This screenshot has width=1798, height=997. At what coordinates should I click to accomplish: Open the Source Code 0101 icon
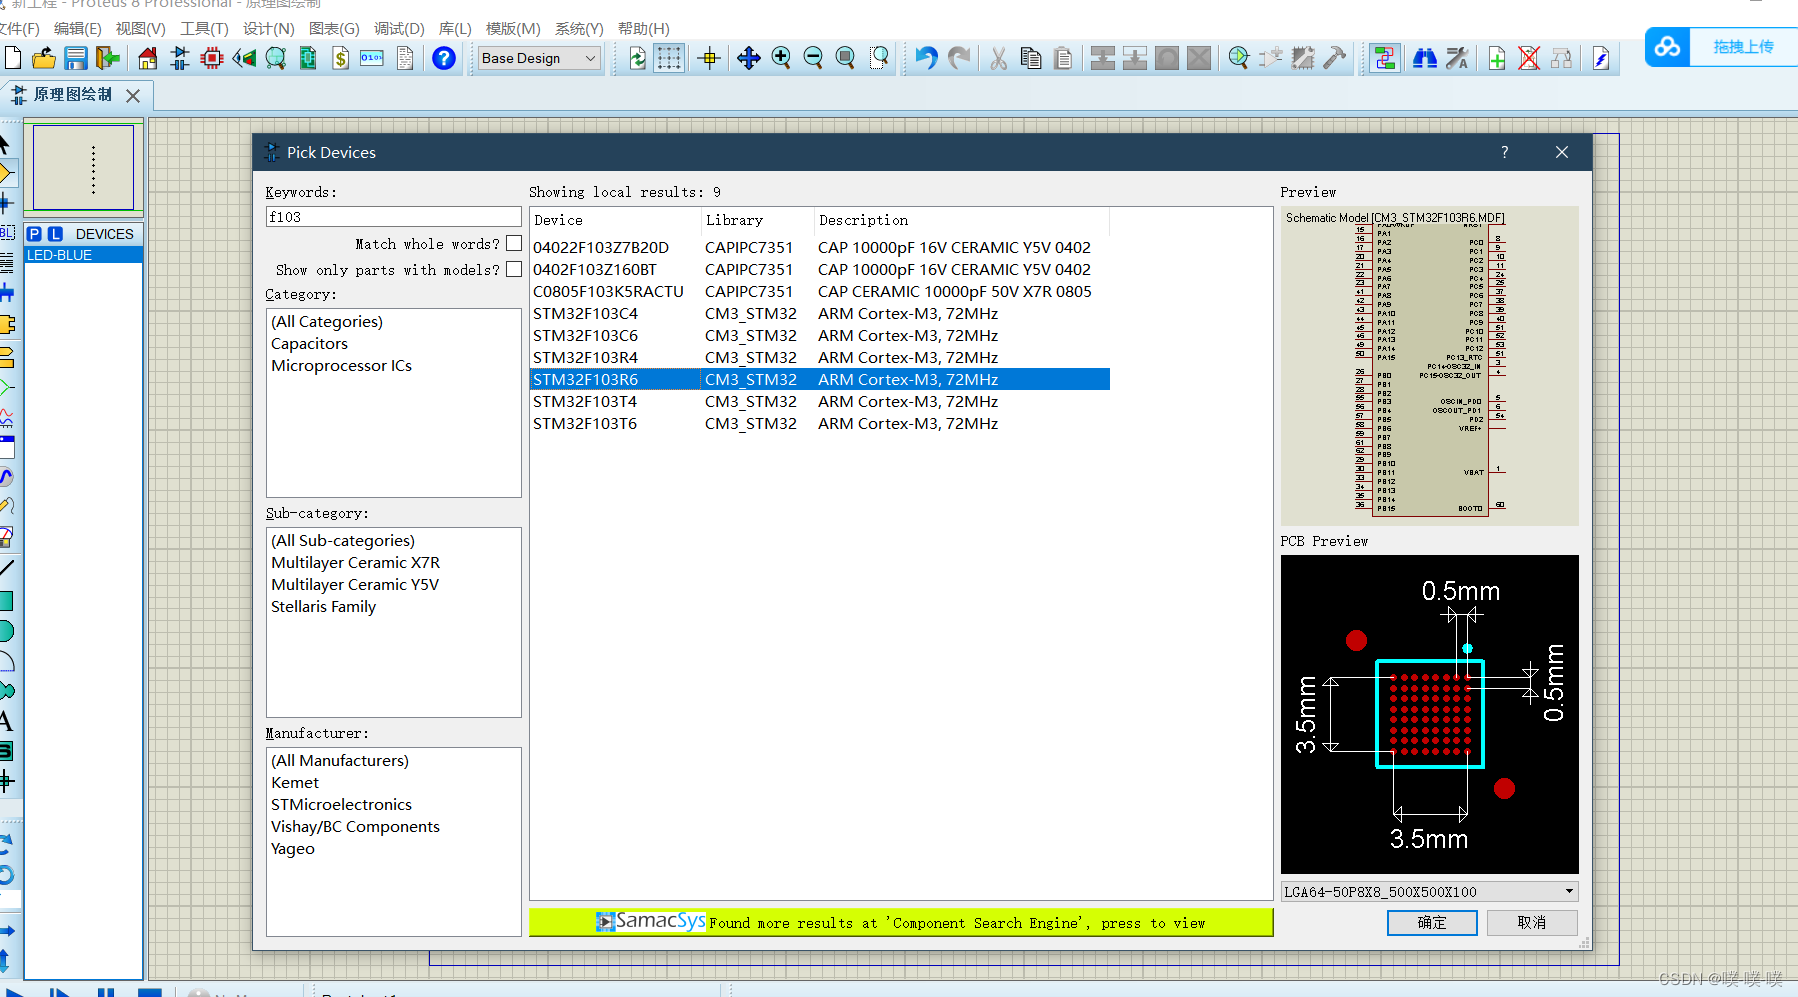372,58
